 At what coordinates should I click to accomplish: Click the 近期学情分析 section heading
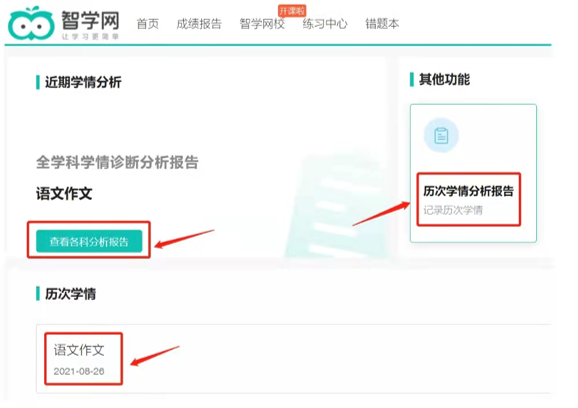(83, 82)
